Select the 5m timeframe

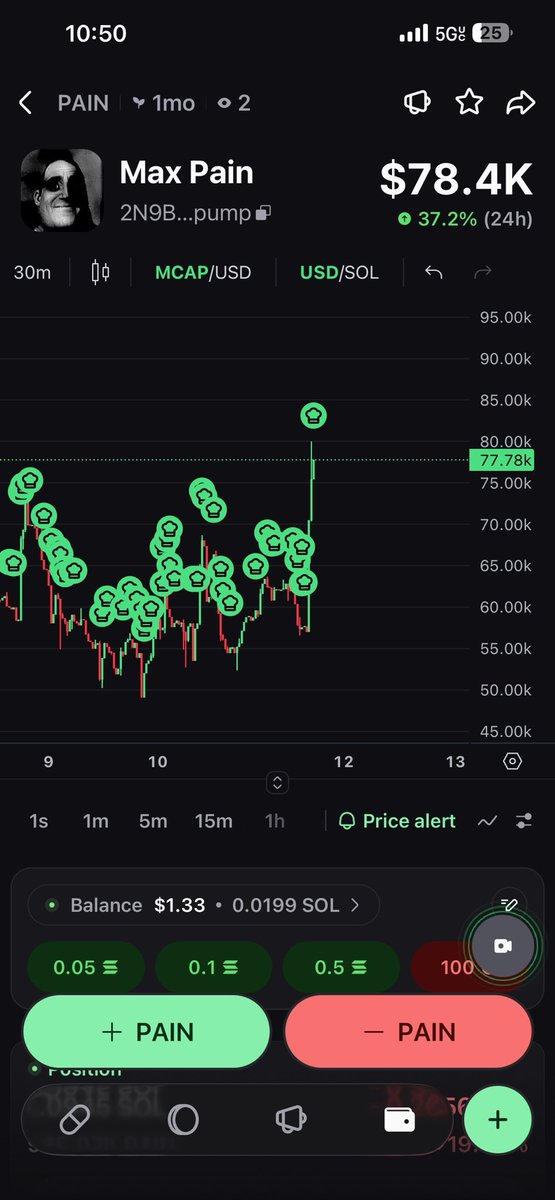pos(153,821)
